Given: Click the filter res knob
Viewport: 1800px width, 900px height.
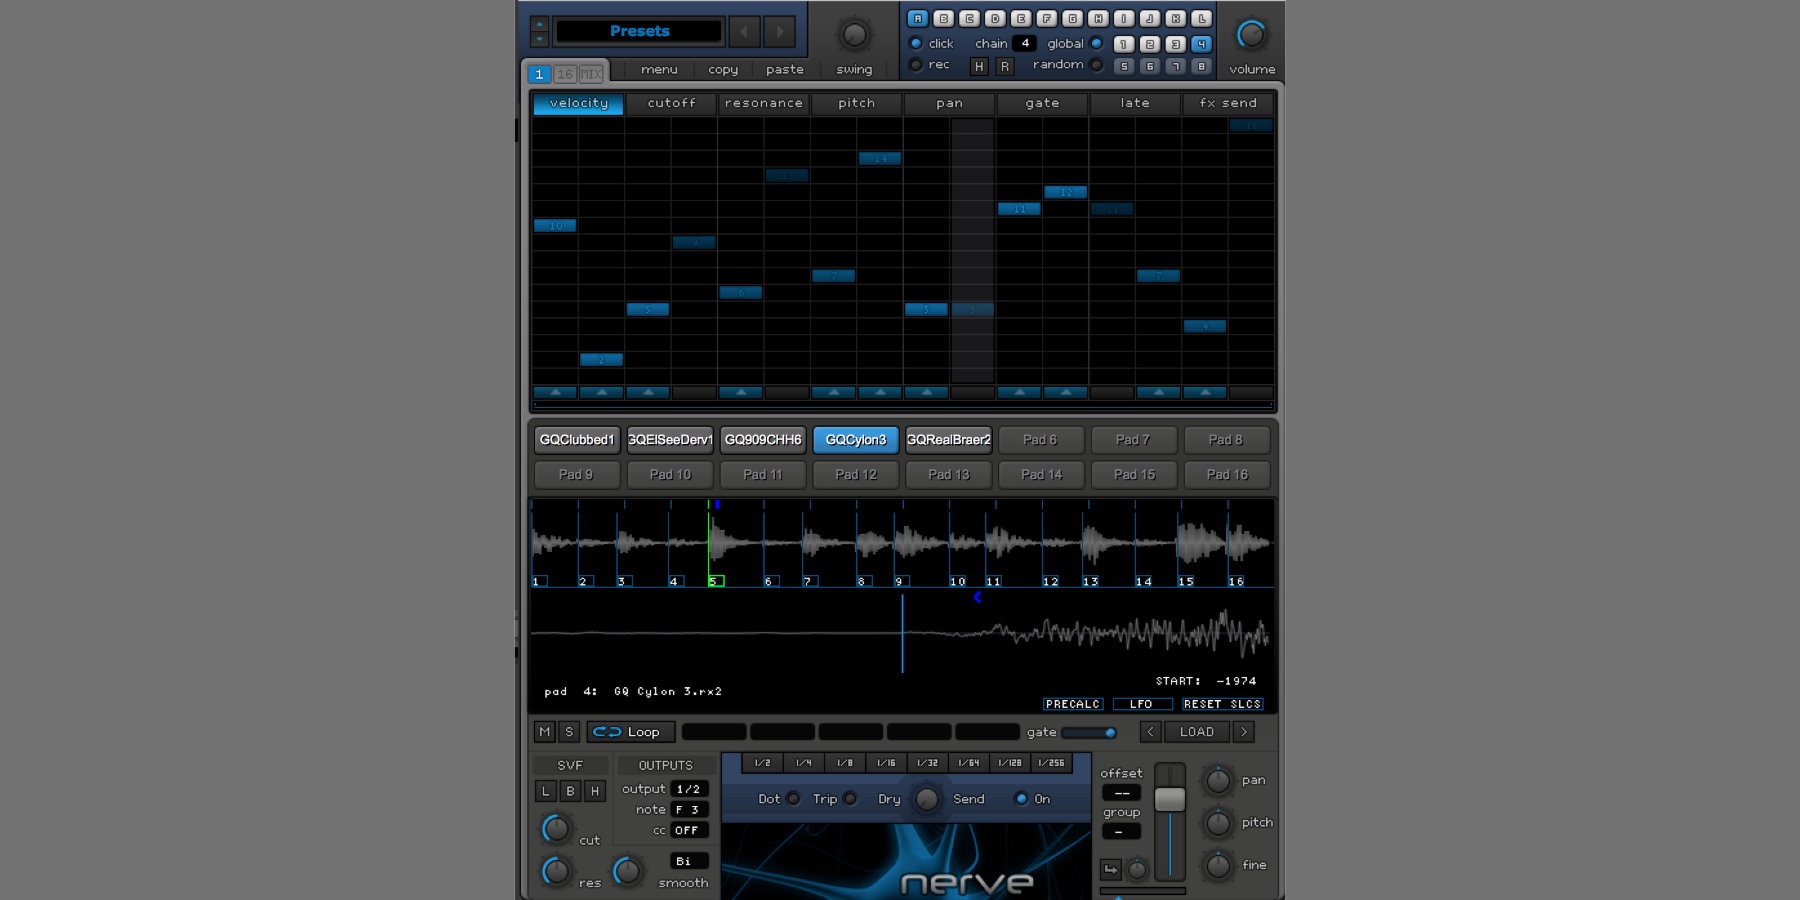Looking at the screenshot, I should pyautogui.click(x=556, y=870).
